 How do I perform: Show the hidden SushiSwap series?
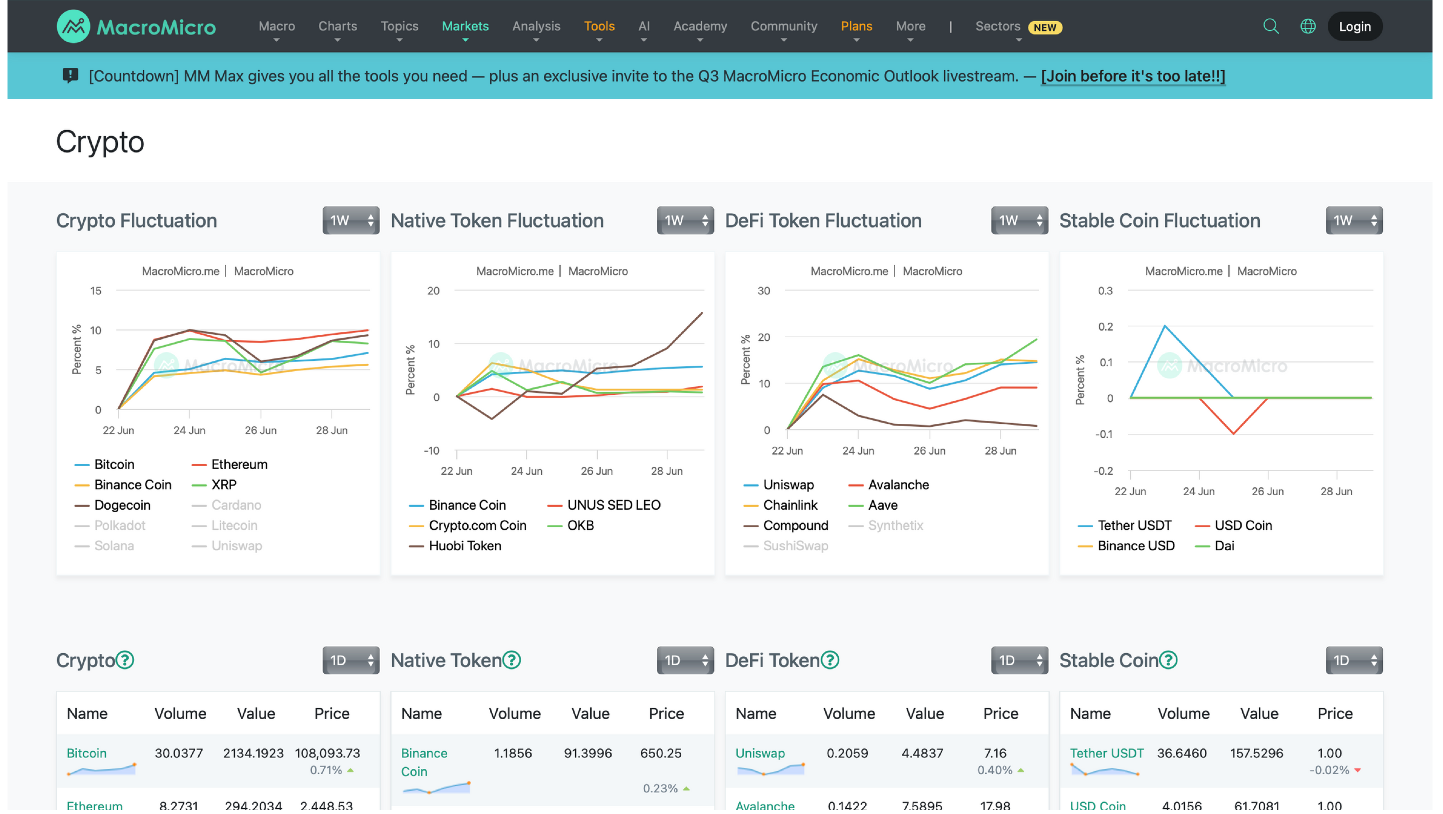(x=786, y=546)
